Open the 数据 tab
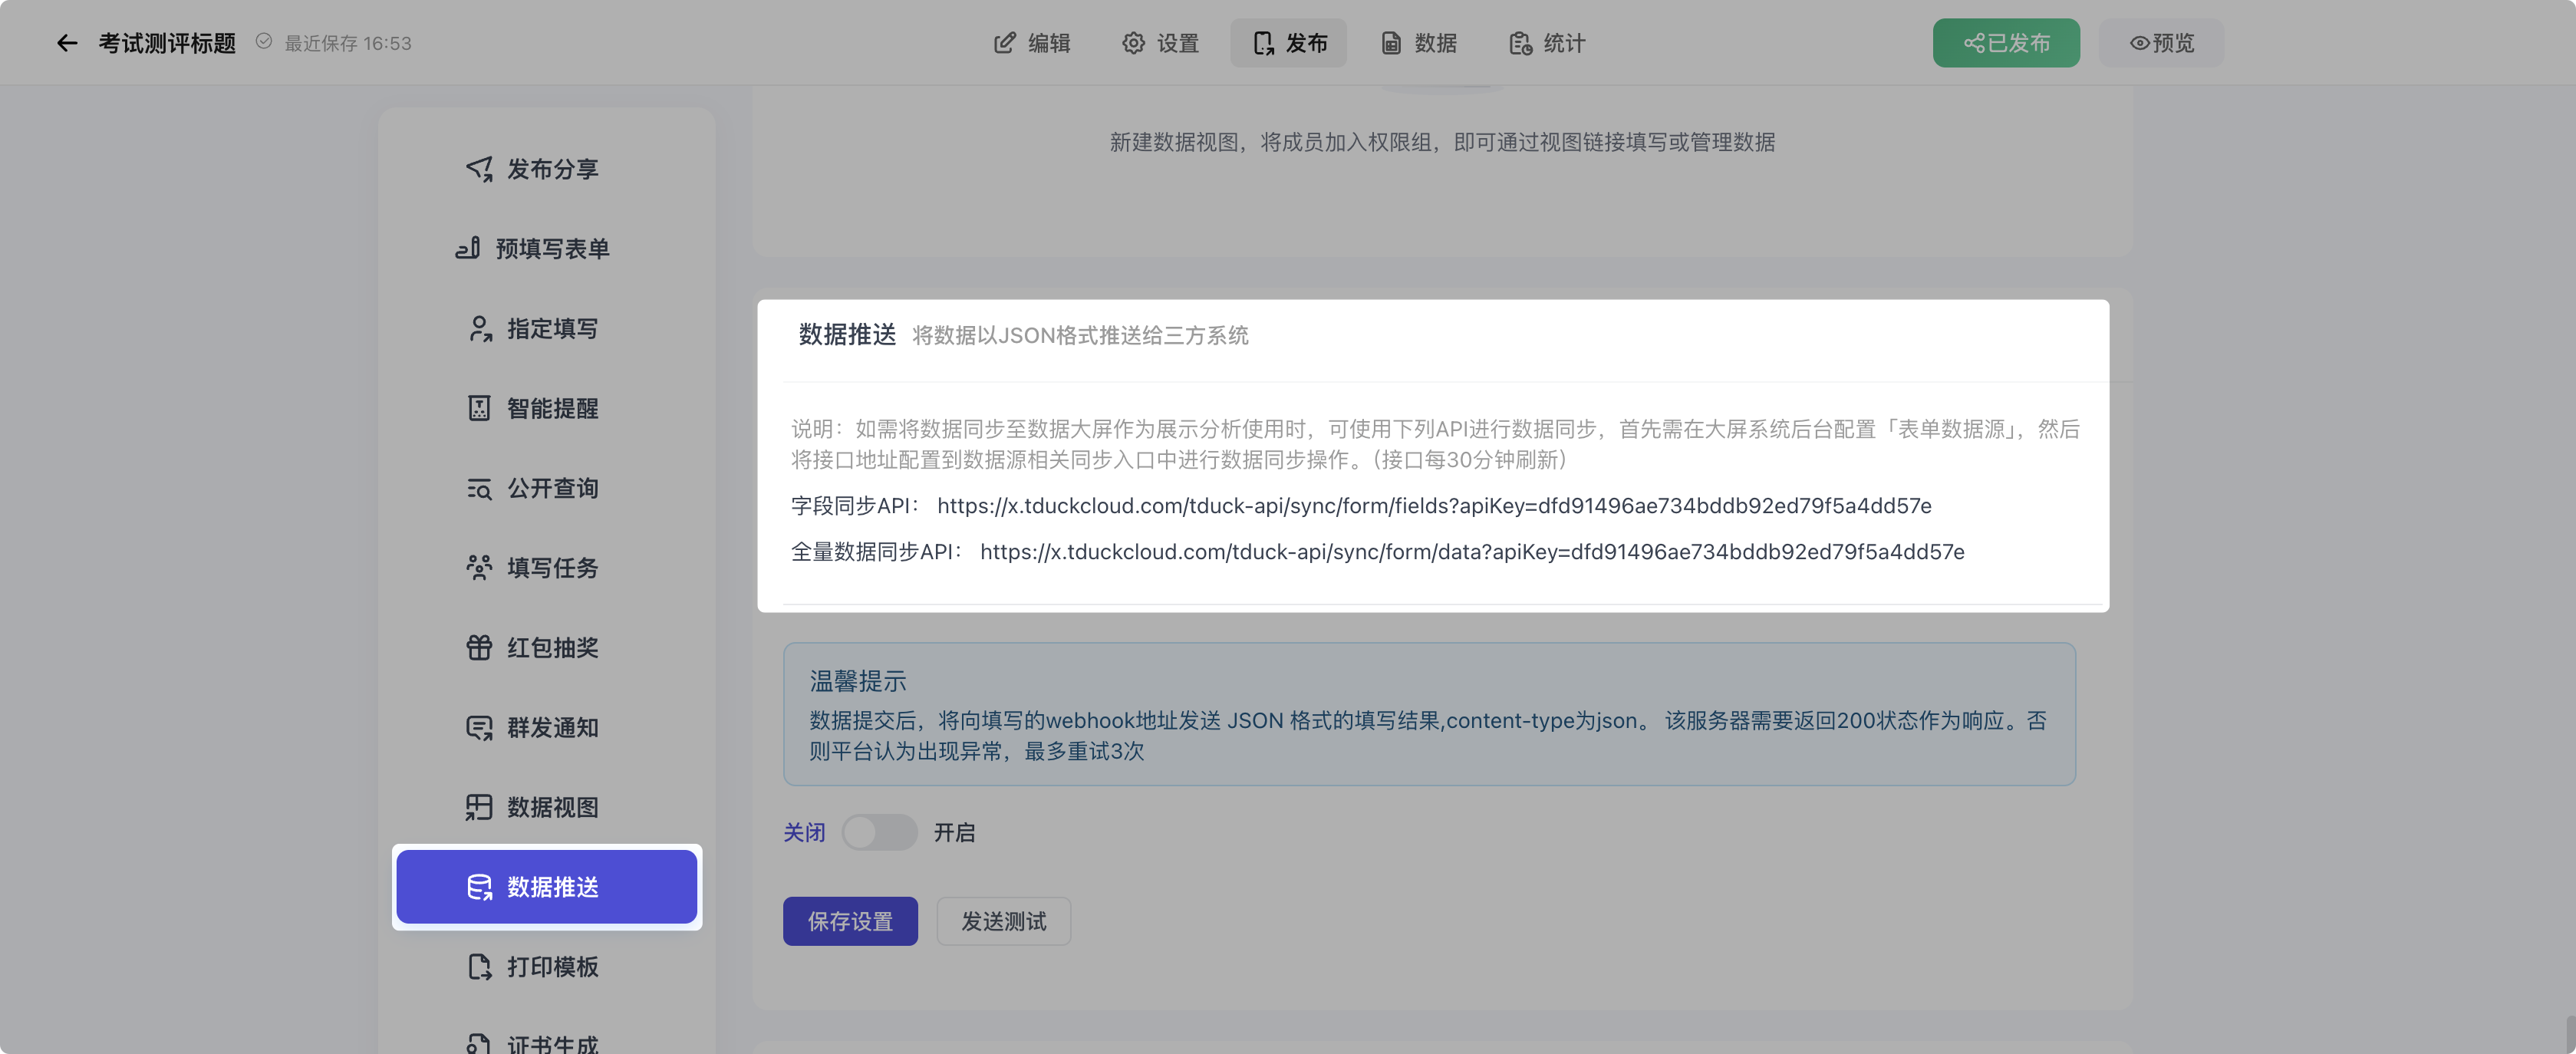 point(1418,43)
